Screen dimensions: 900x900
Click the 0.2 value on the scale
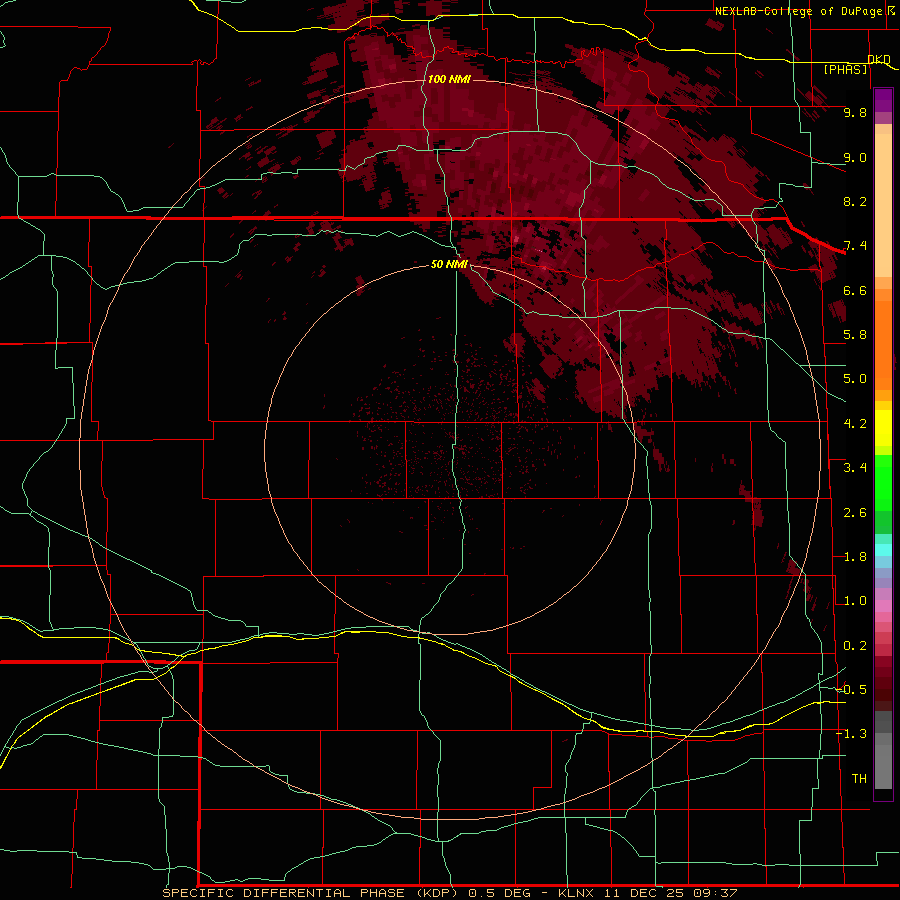coord(855,646)
